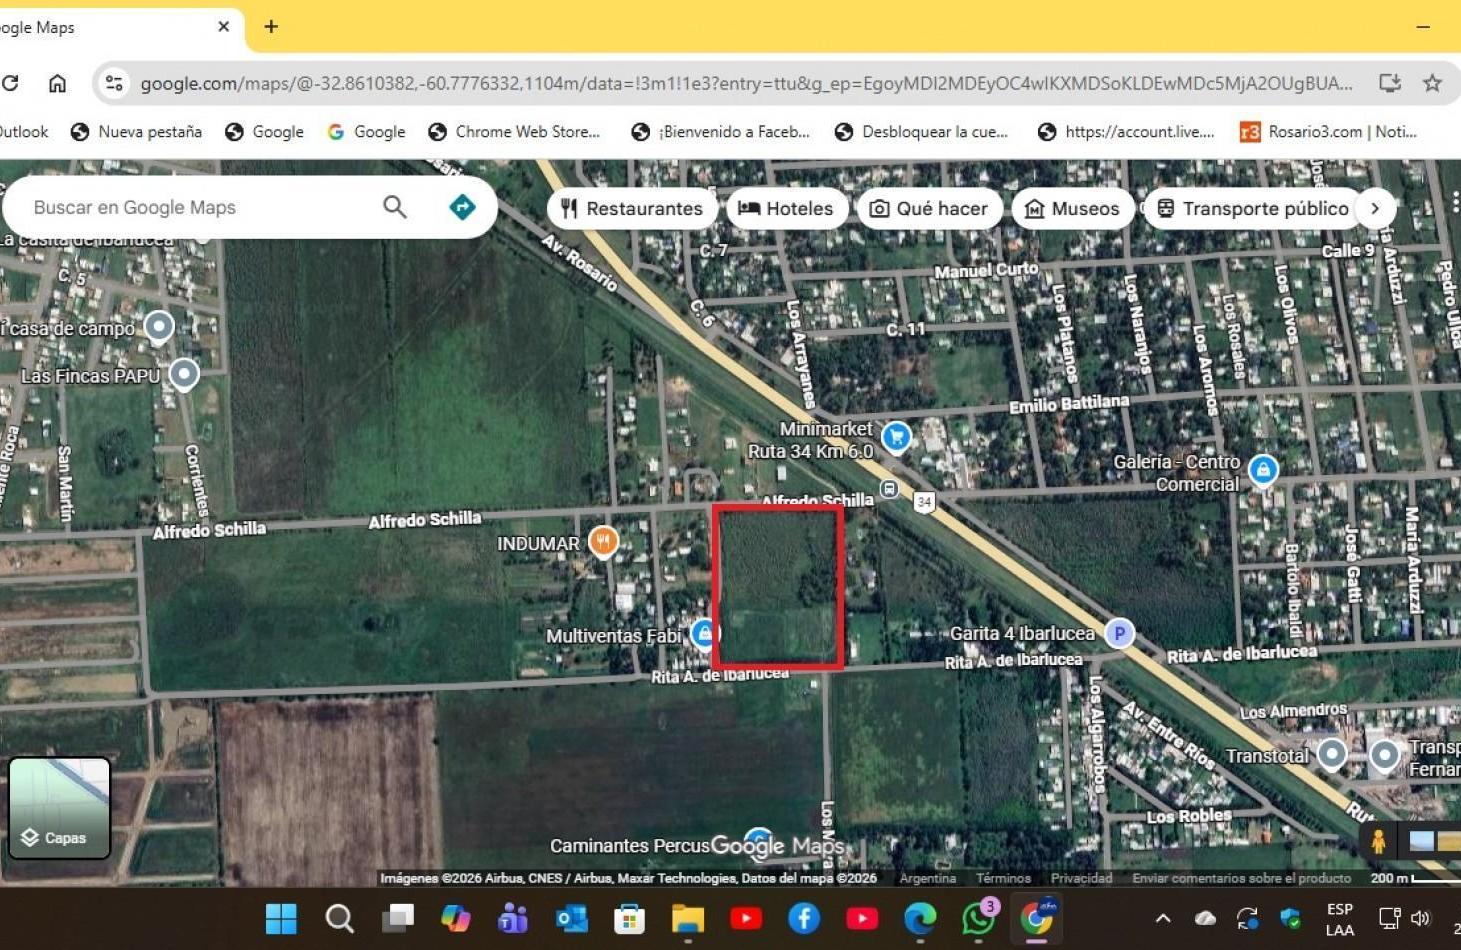Click the Caminantes Percus place label

click(630, 846)
